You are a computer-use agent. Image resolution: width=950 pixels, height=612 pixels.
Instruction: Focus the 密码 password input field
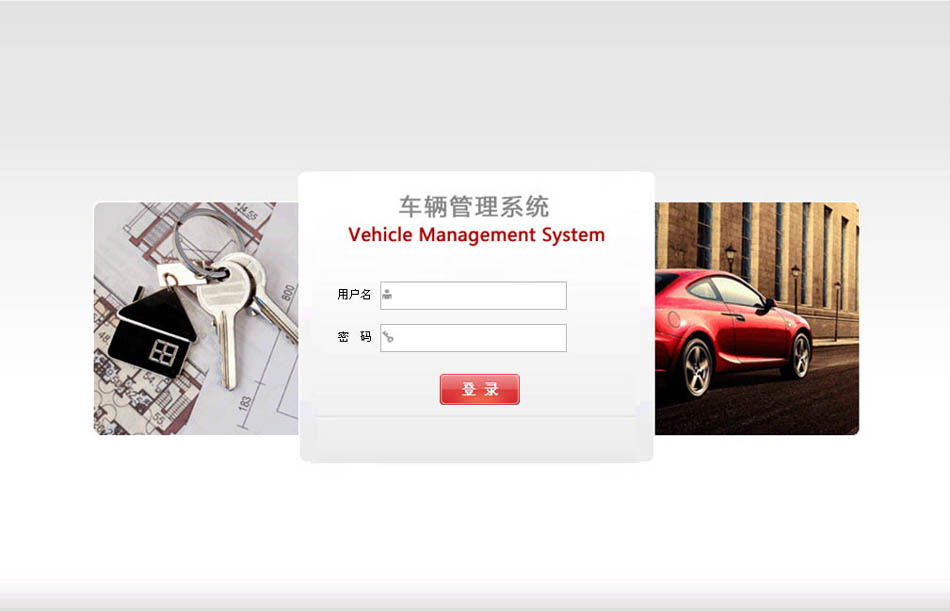pyautogui.click(x=473, y=338)
